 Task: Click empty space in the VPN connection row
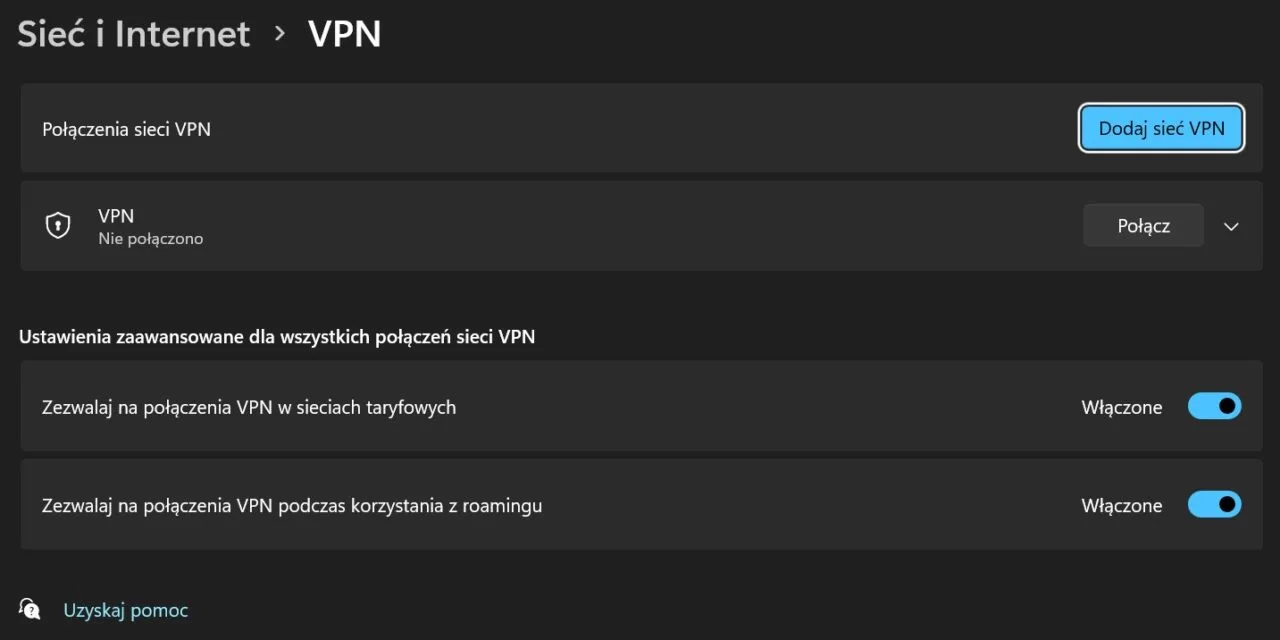(x=640, y=226)
